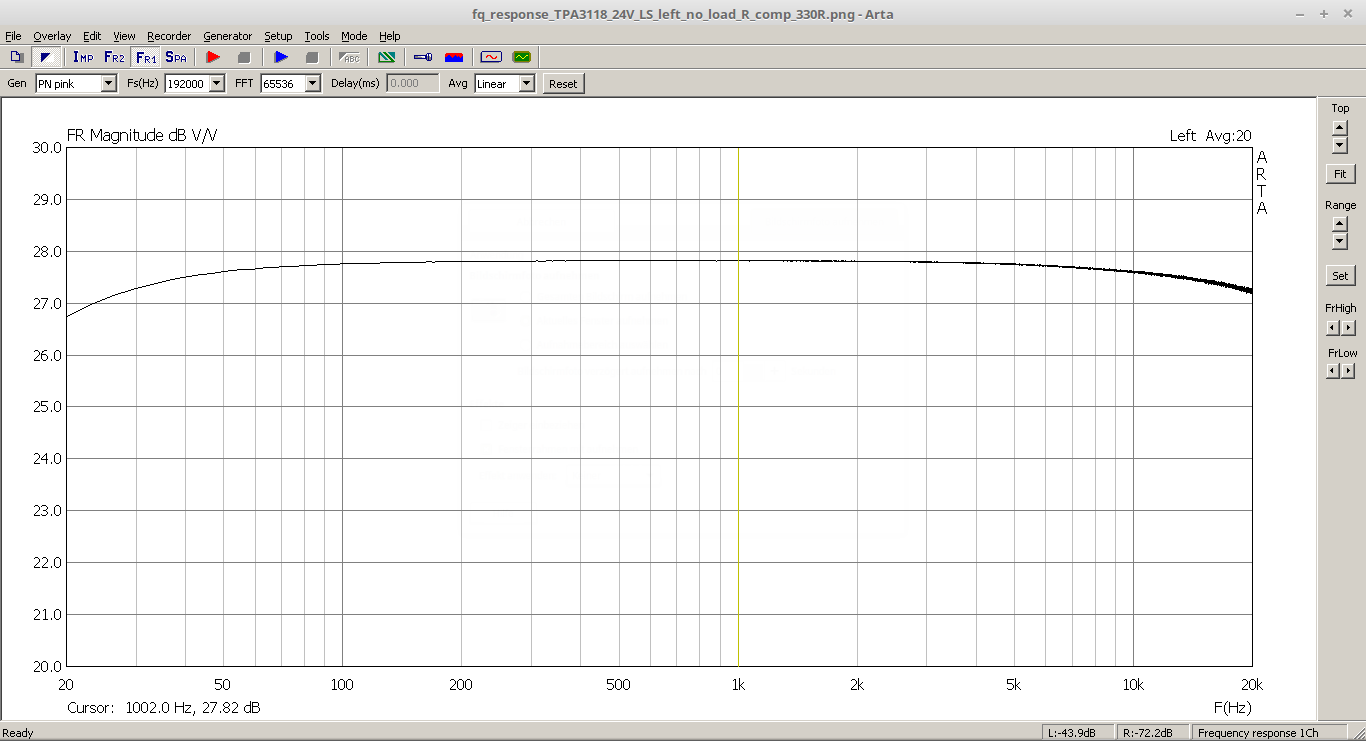Click the 'Cursor: 1002.0 Hz, 27.82 dB' readout
This screenshot has height=741, width=1366.
tap(164, 707)
